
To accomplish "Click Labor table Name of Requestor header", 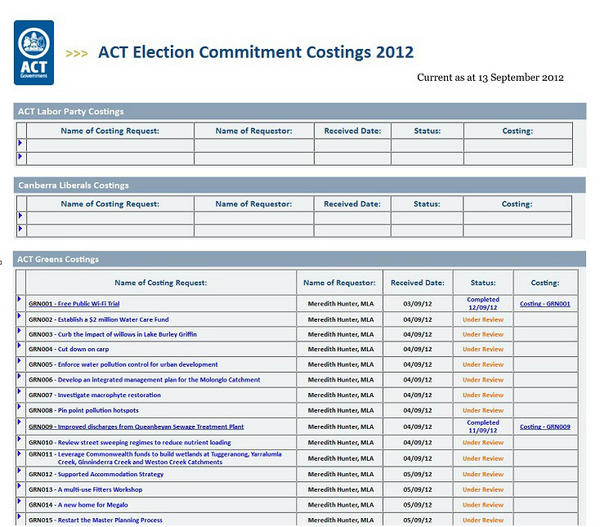I will pyautogui.click(x=254, y=131).
